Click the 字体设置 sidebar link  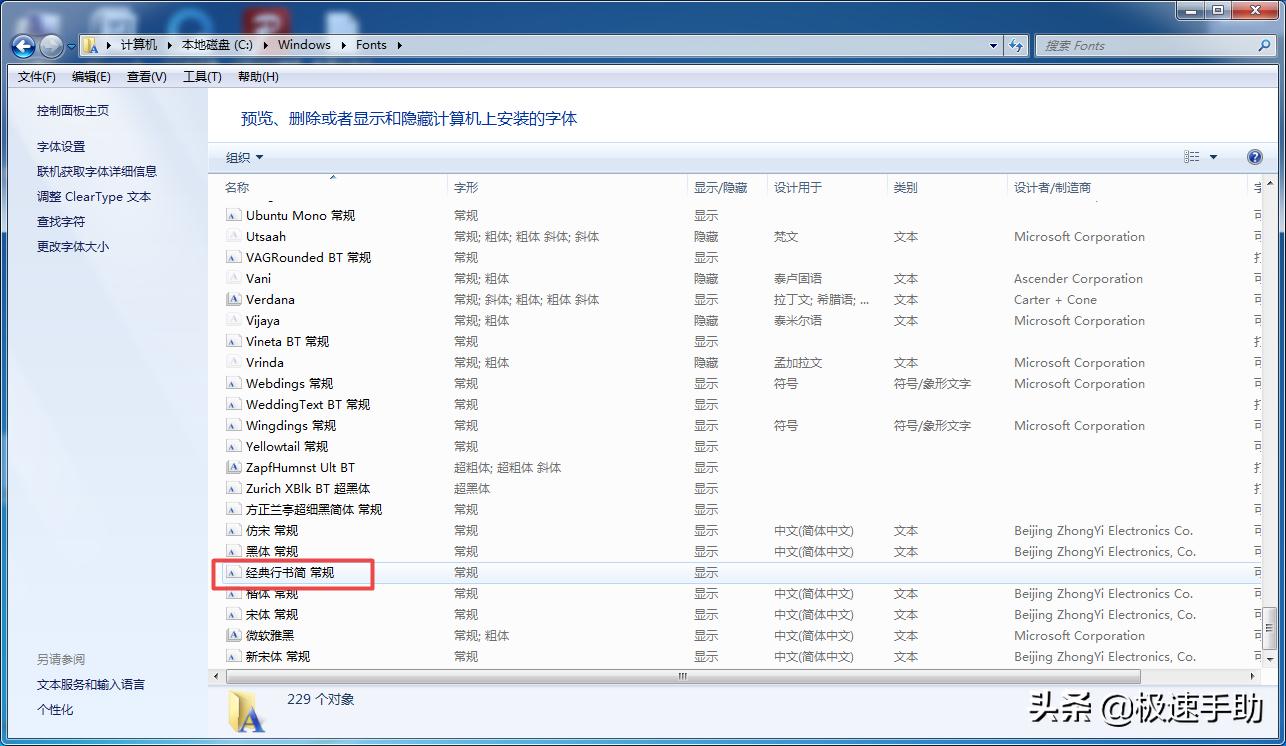(60, 145)
